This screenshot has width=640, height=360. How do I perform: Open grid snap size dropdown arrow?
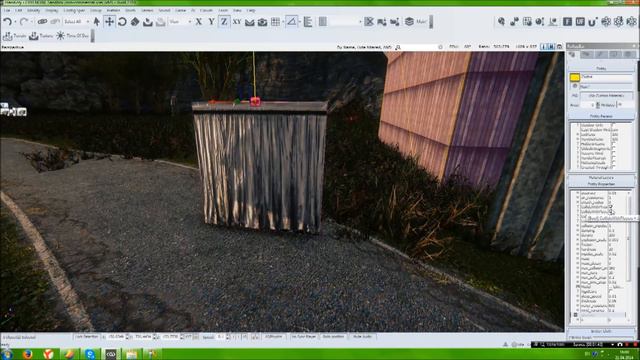[283, 22]
